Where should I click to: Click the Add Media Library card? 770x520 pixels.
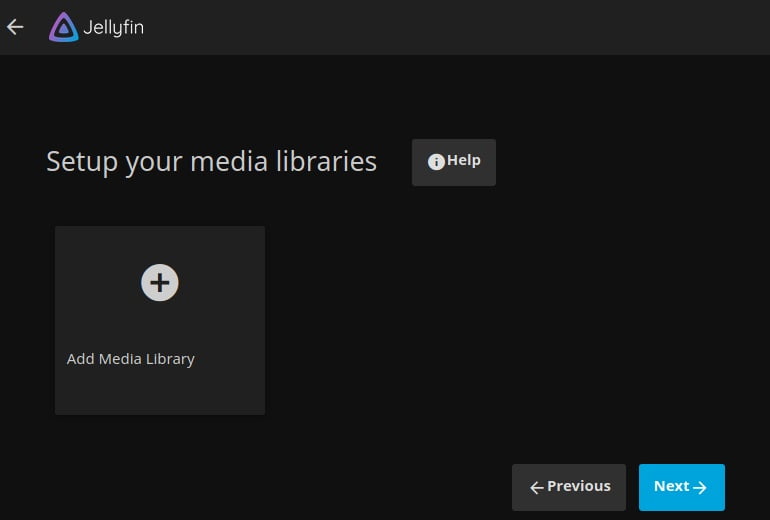[159, 320]
